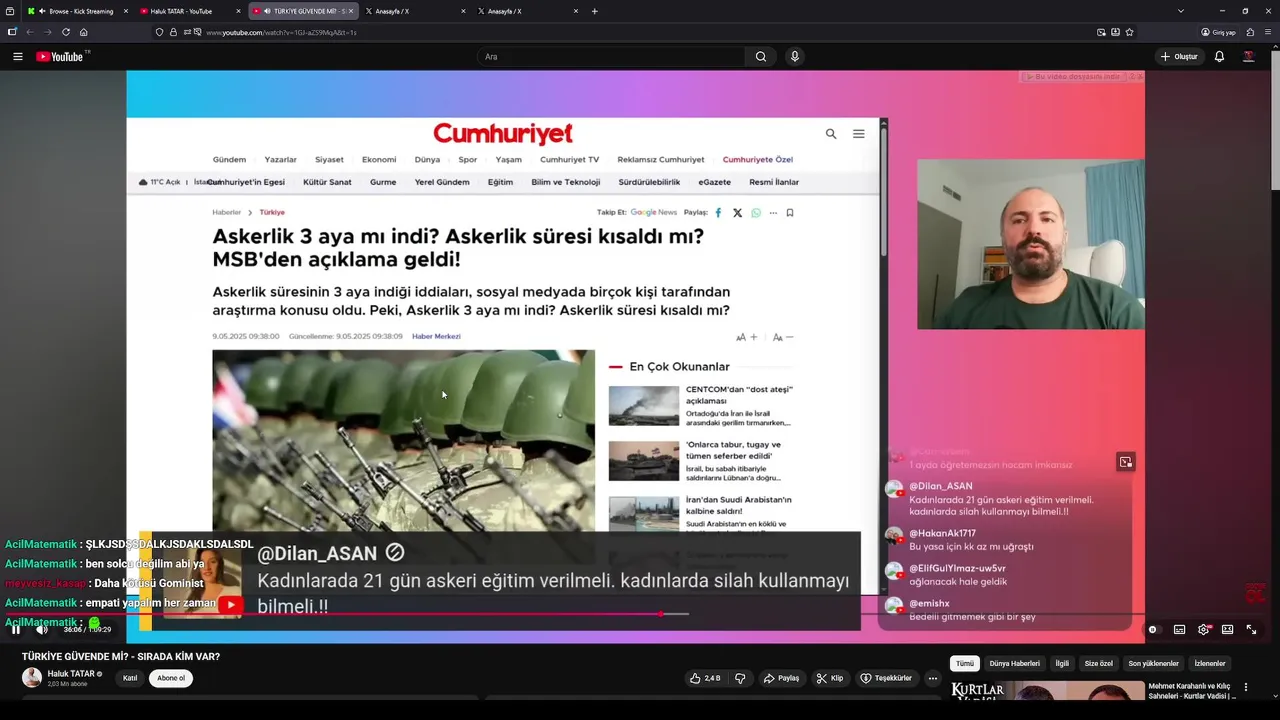Switch to the 'Browse - Kick Streaming' tab
This screenshot has width=1280, height=720.
pyautogui.click(x=79, y=11)
